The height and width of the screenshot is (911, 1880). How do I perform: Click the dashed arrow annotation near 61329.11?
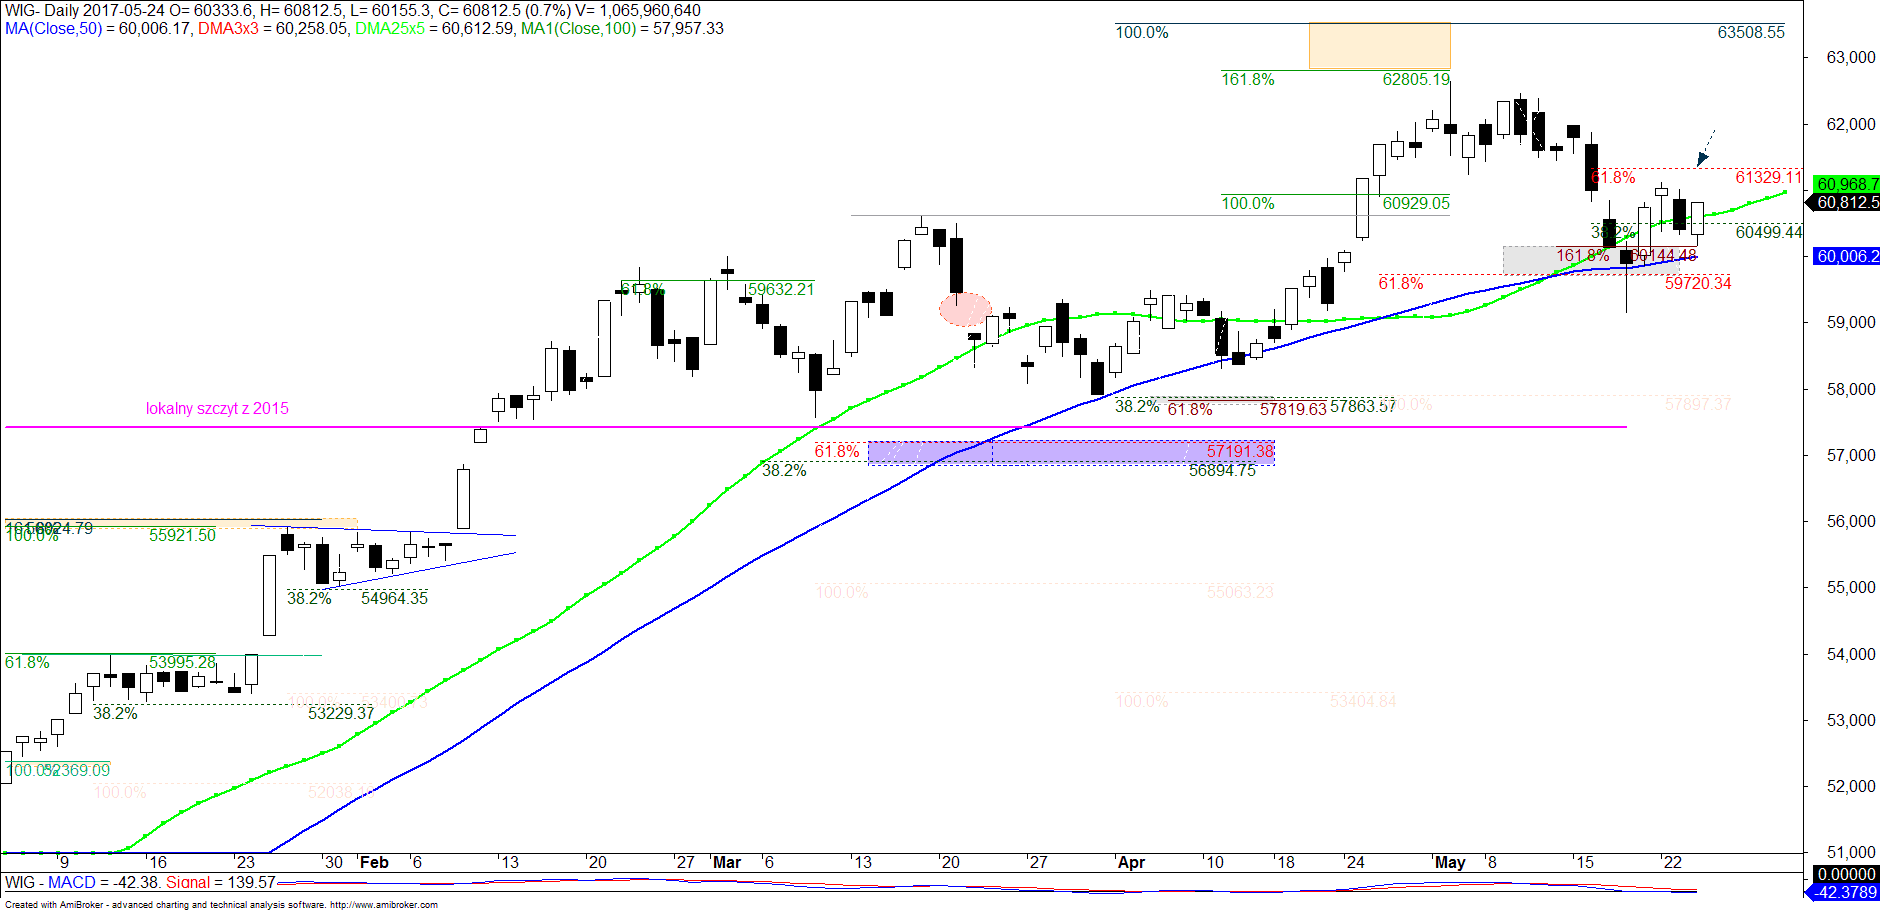[x=1706, y=146]
